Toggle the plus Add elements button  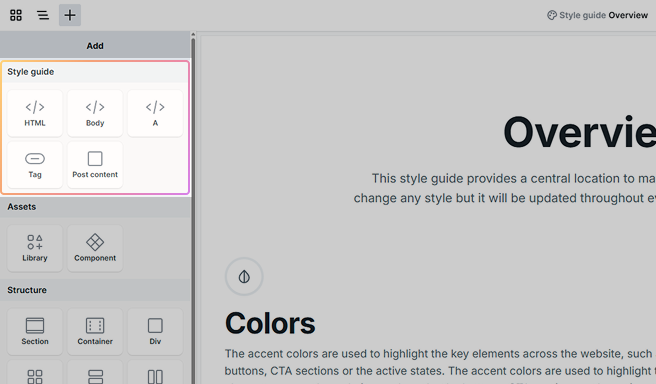pyautogui.click(x=70, y=15)
